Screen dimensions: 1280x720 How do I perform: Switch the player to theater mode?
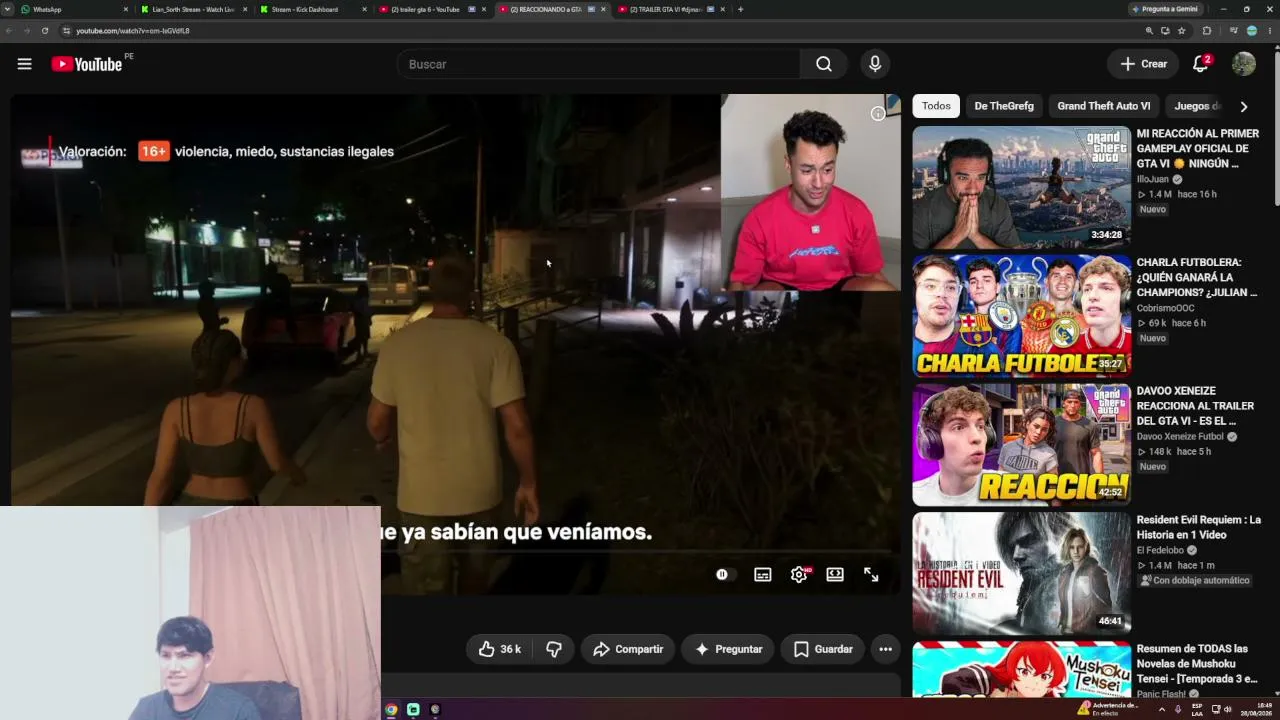point(835,575)
